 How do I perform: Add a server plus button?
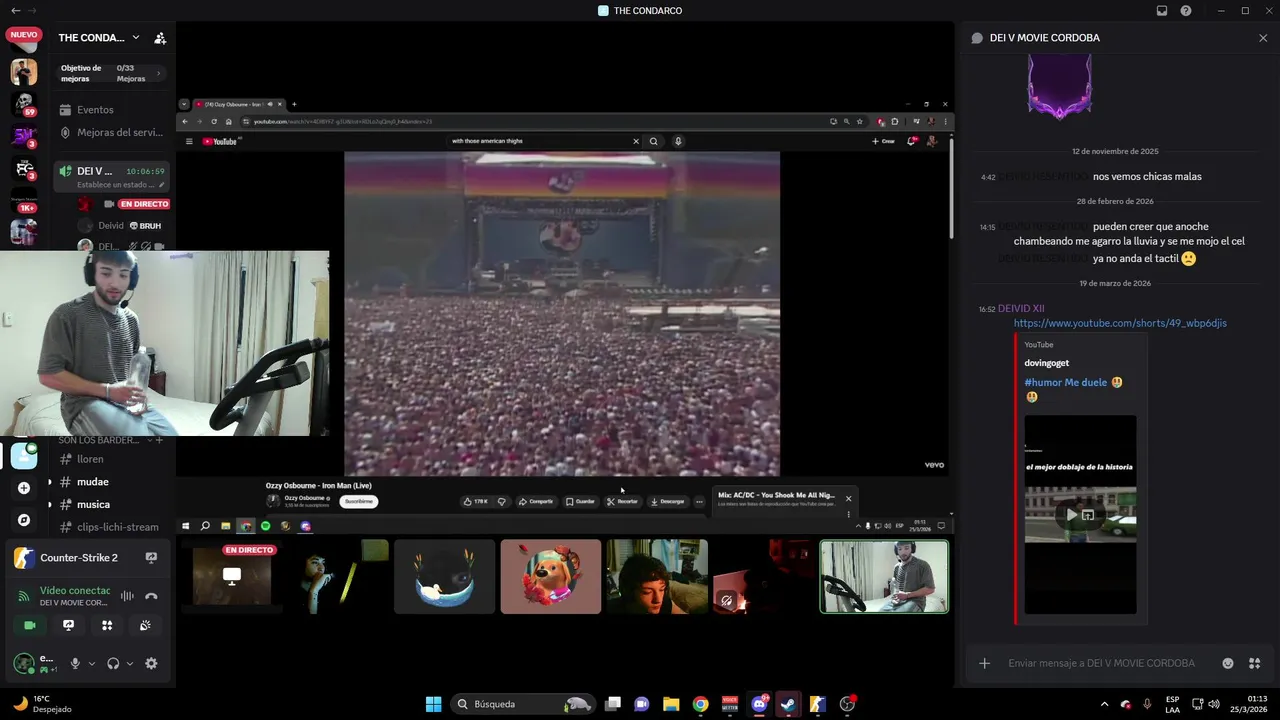coord(24,488)
